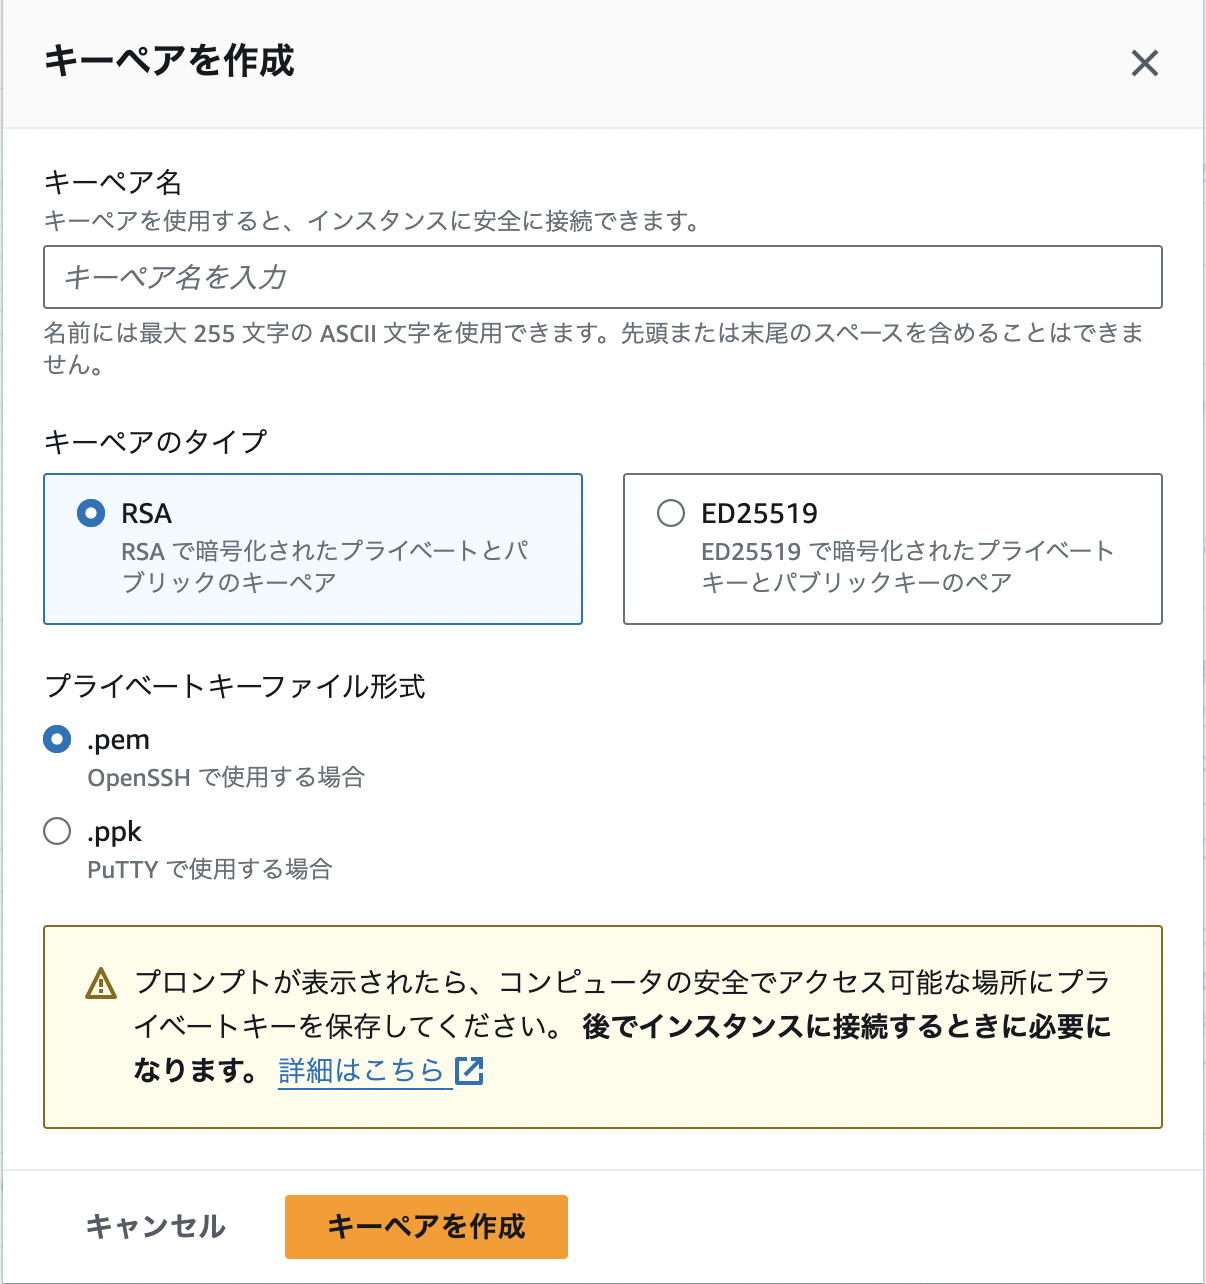1206x1284 pixels.
Task: Click the dialog title キーペアを作成
Action: click(168, 62)
